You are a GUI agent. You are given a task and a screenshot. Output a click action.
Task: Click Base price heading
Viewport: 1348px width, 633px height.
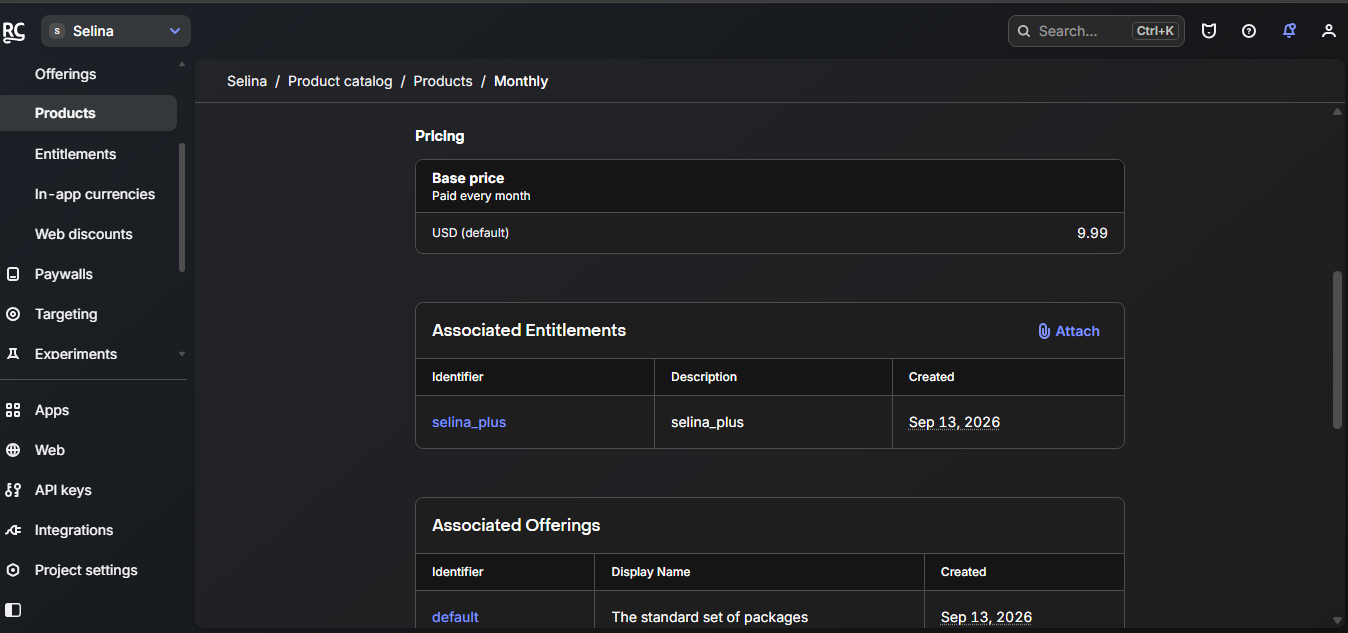[468, 178]
